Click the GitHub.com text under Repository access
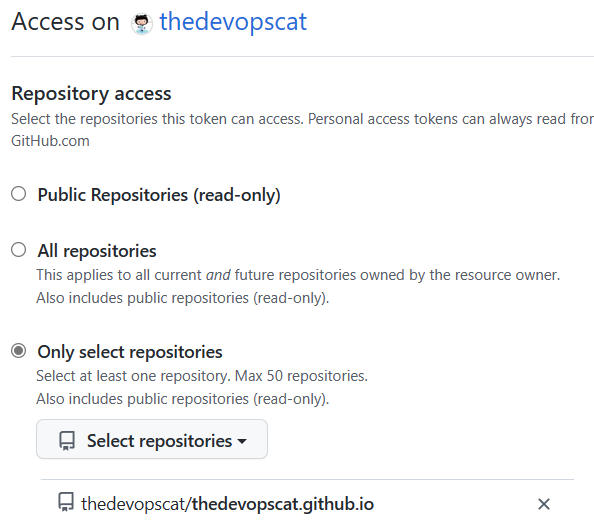The image size is (594, 529). coord(50,141)
